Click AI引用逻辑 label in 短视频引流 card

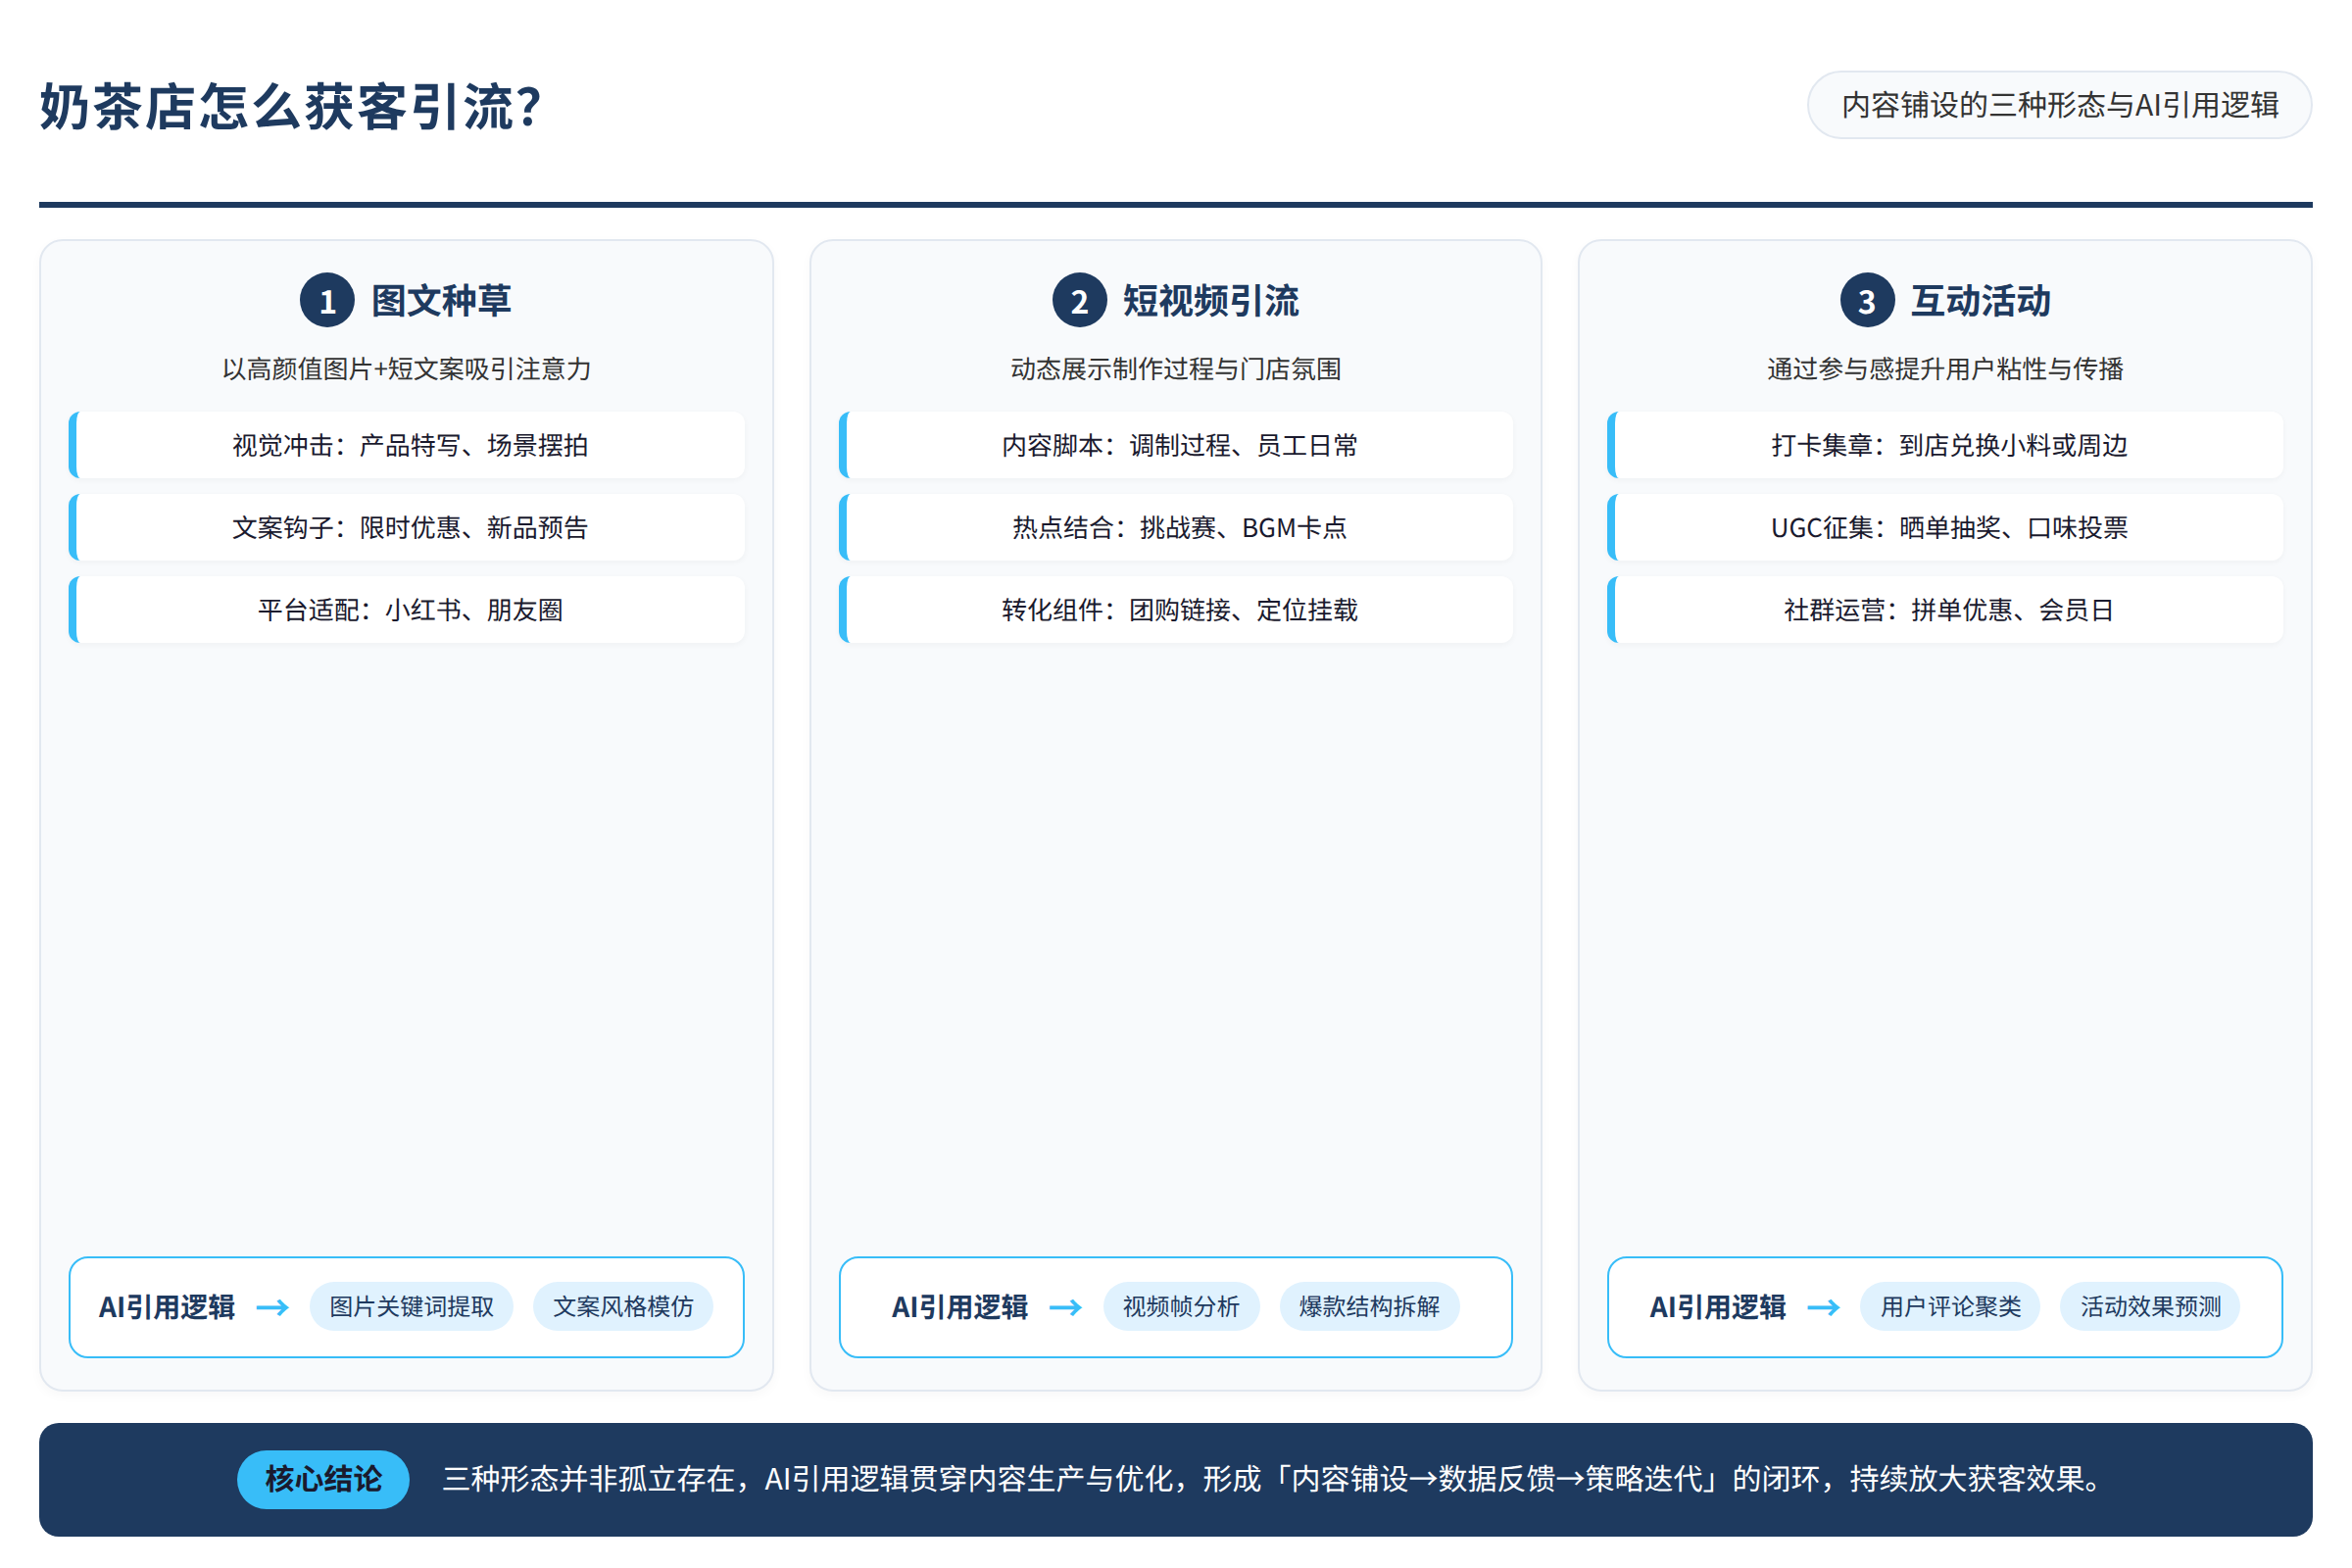point(960,1307)
